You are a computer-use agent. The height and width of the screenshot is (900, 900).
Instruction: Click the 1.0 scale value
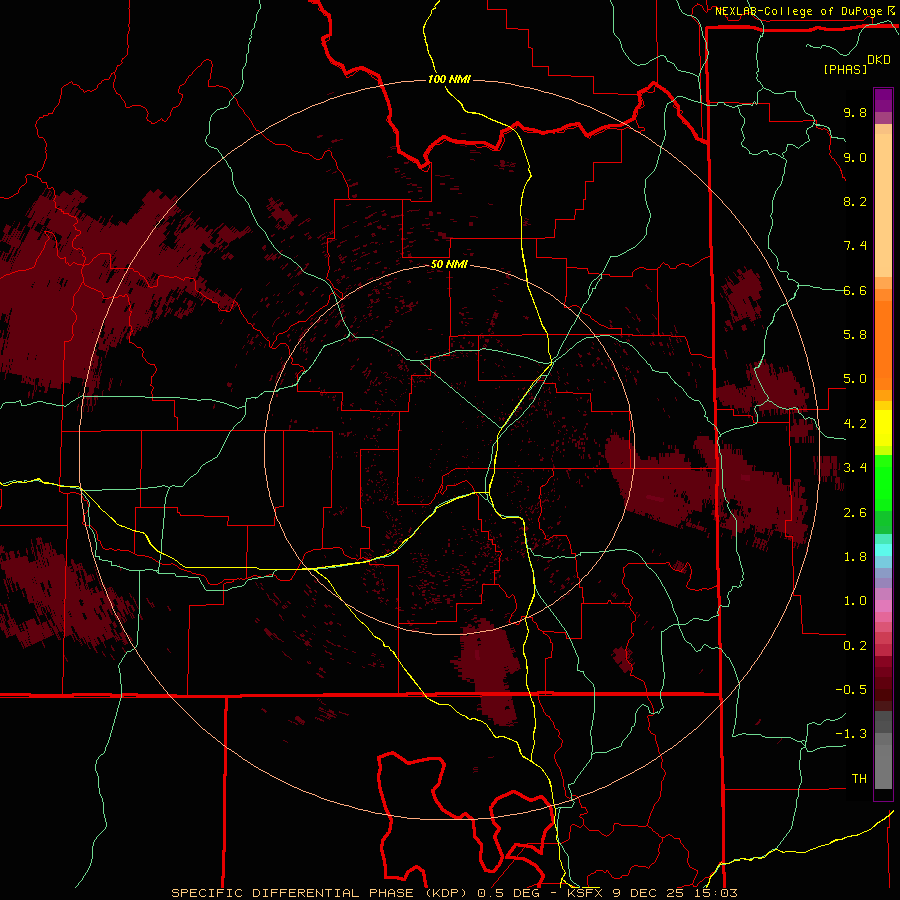tap(855, 601)
